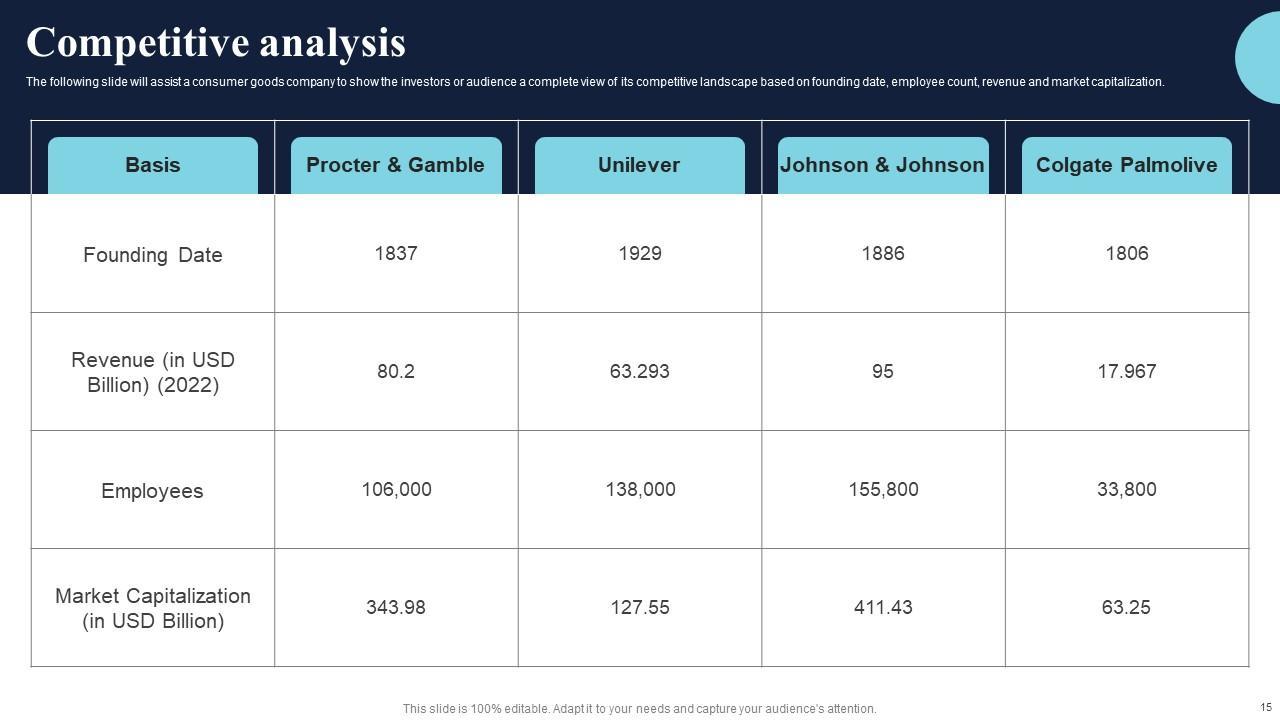Click the slide description subtitle text
Viewport: 1280px width, 720px height.
click(x=595, y=82)
